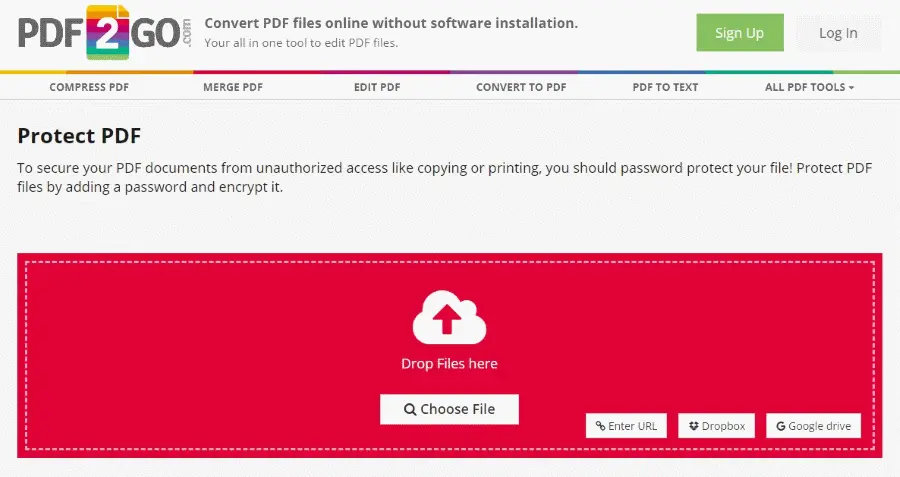
Task: Open the Compress PDF menu item
Action: (89, 87)
